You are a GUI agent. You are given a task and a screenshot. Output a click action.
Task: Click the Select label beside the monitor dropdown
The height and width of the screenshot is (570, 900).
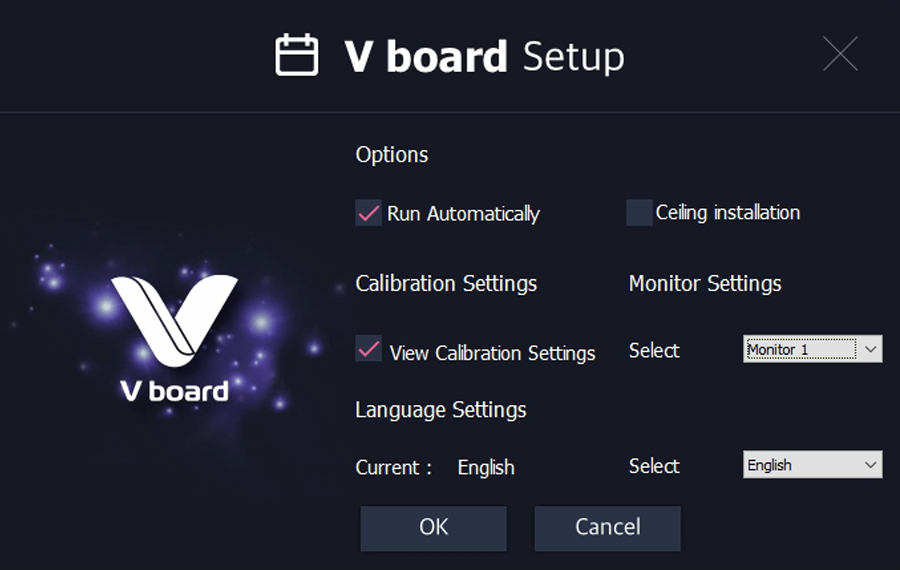pos(654,351)
